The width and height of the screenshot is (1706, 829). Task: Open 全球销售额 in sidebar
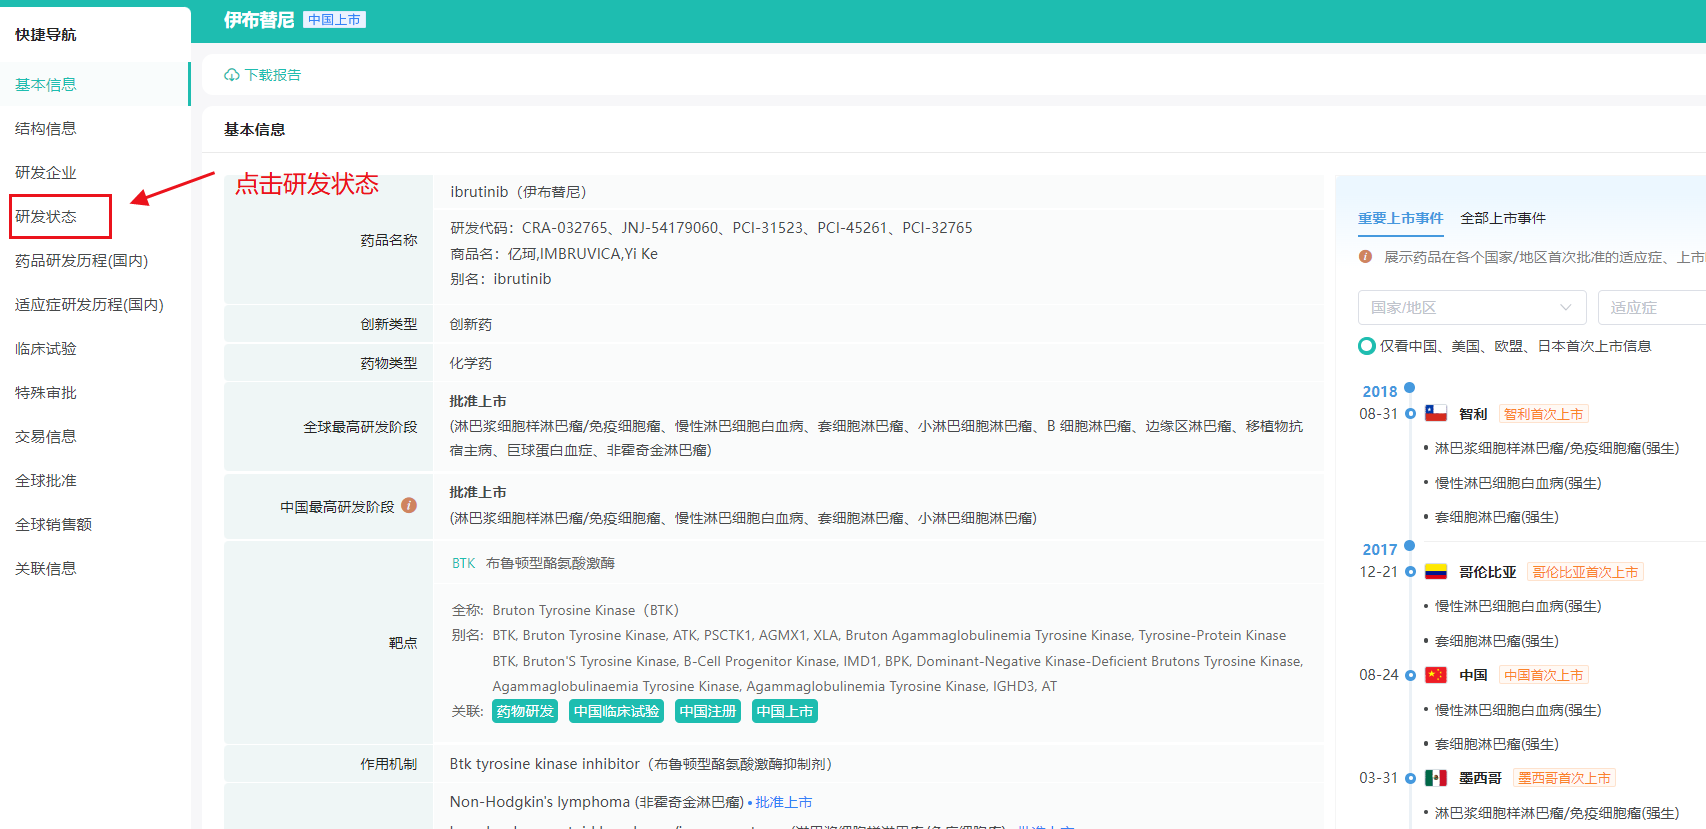click(53, 524)
